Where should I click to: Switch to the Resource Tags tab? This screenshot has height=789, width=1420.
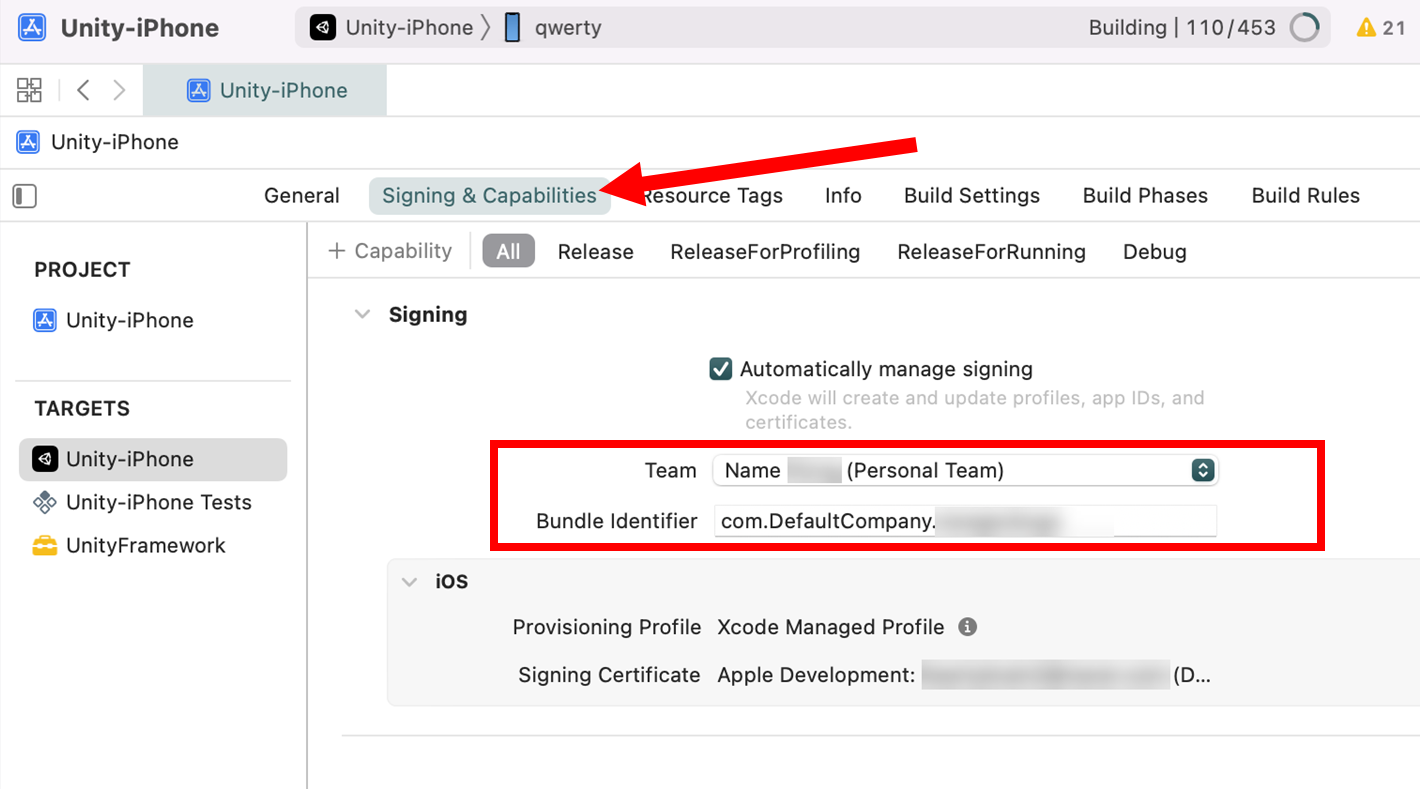pos(711,196)
